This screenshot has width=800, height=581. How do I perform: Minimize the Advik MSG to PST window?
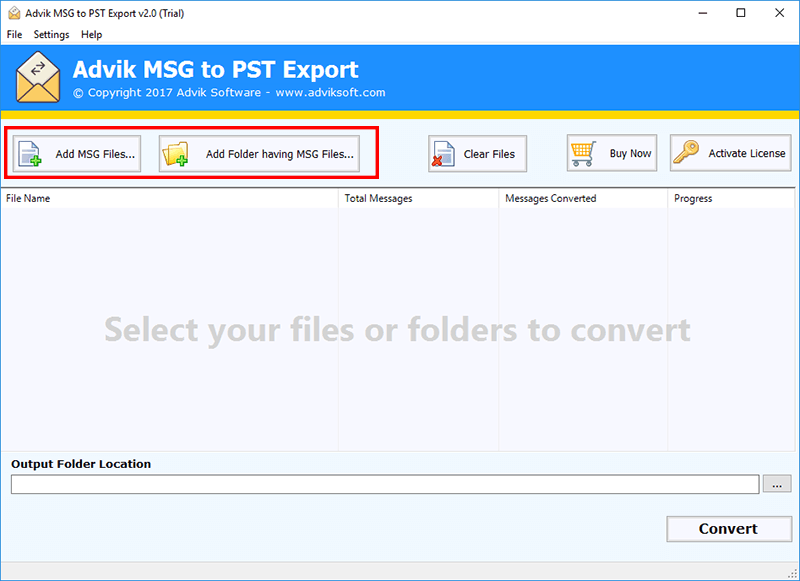(703, 13)
